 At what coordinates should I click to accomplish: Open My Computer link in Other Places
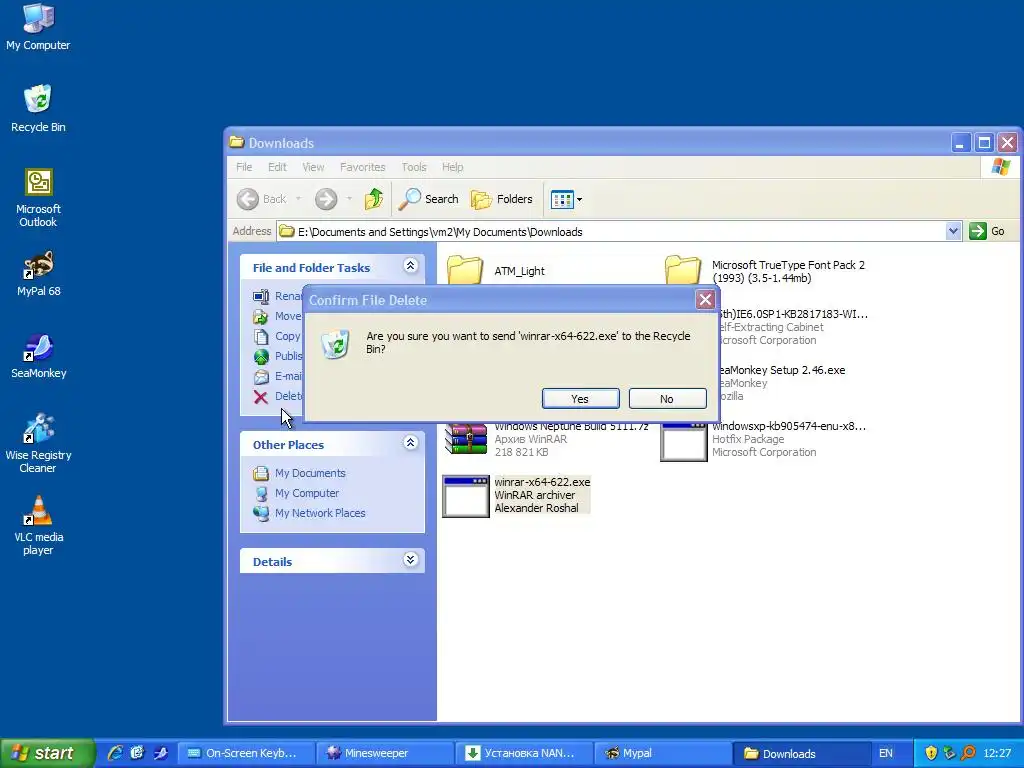307,493
